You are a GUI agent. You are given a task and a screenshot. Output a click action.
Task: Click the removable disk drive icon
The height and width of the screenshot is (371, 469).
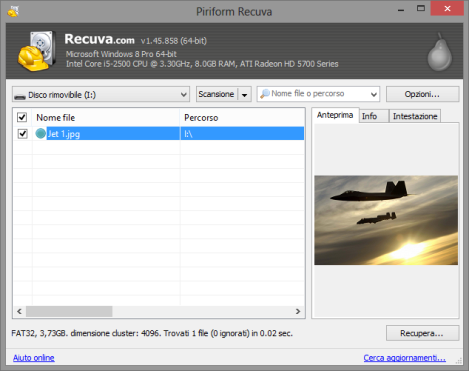tap(20, 96)
